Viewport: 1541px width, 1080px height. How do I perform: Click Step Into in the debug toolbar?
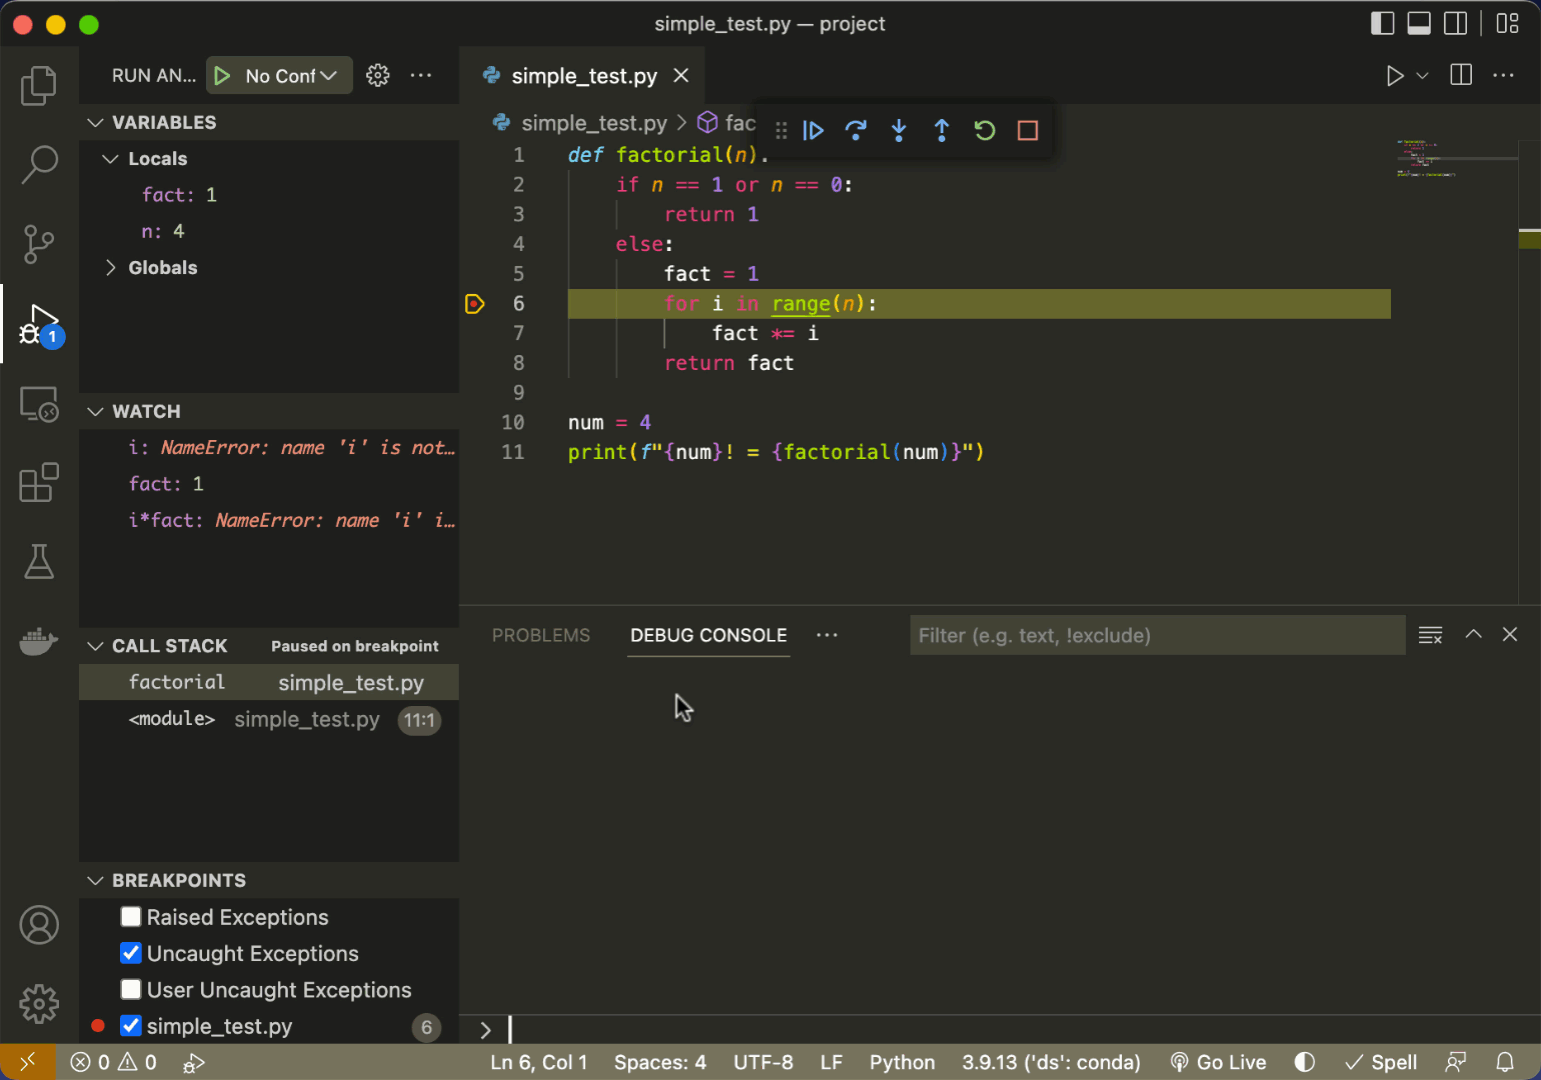click(899, 130)
